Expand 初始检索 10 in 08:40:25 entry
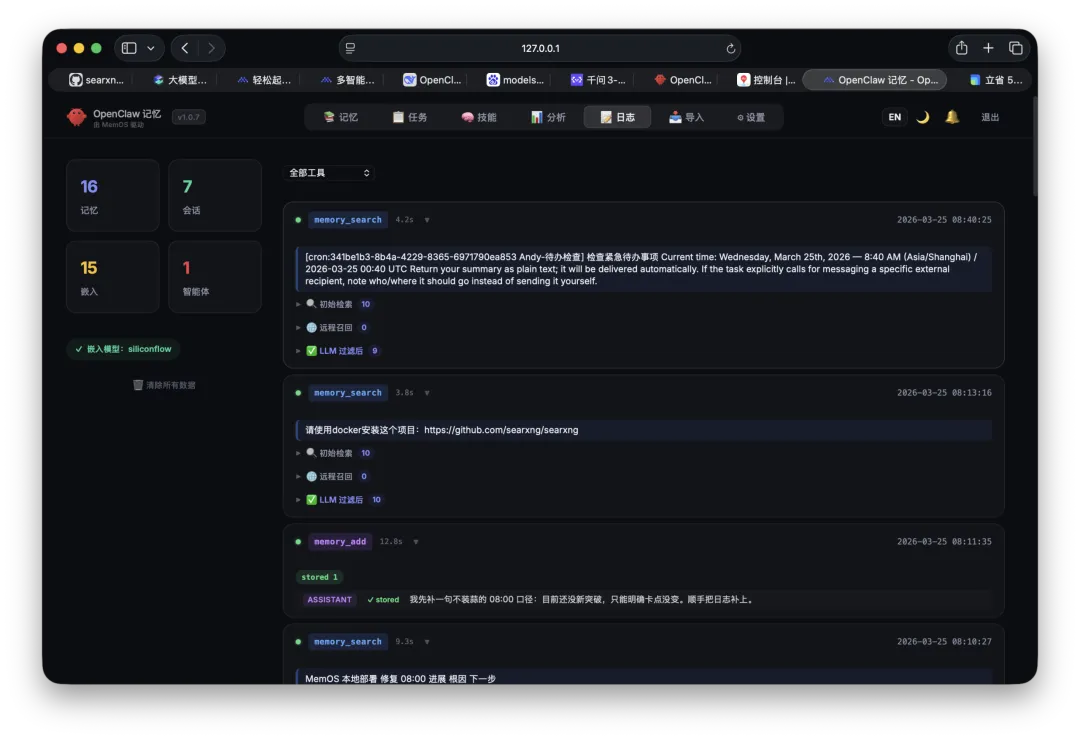 coord(334,304)
